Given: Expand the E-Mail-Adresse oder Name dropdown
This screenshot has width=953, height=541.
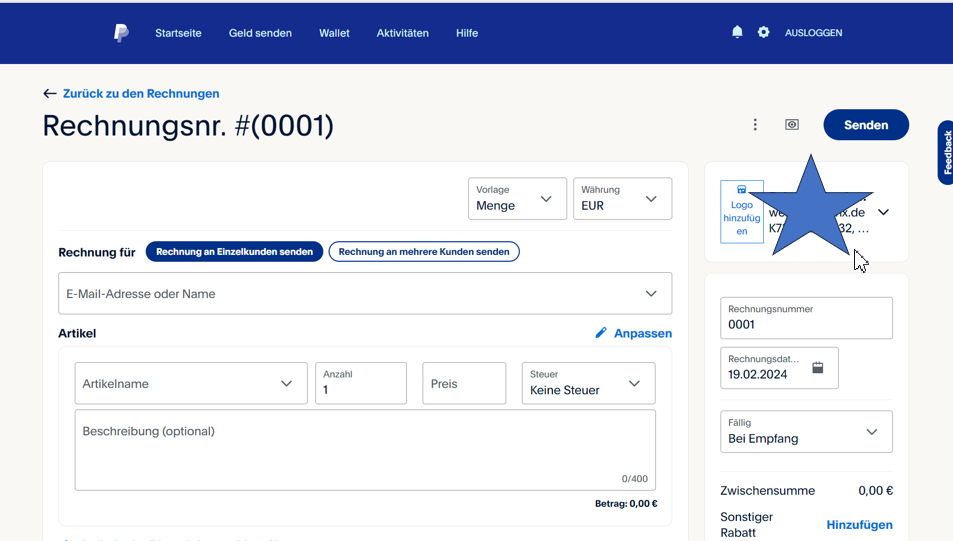Looking at the screenshot, I should [365, 294].
